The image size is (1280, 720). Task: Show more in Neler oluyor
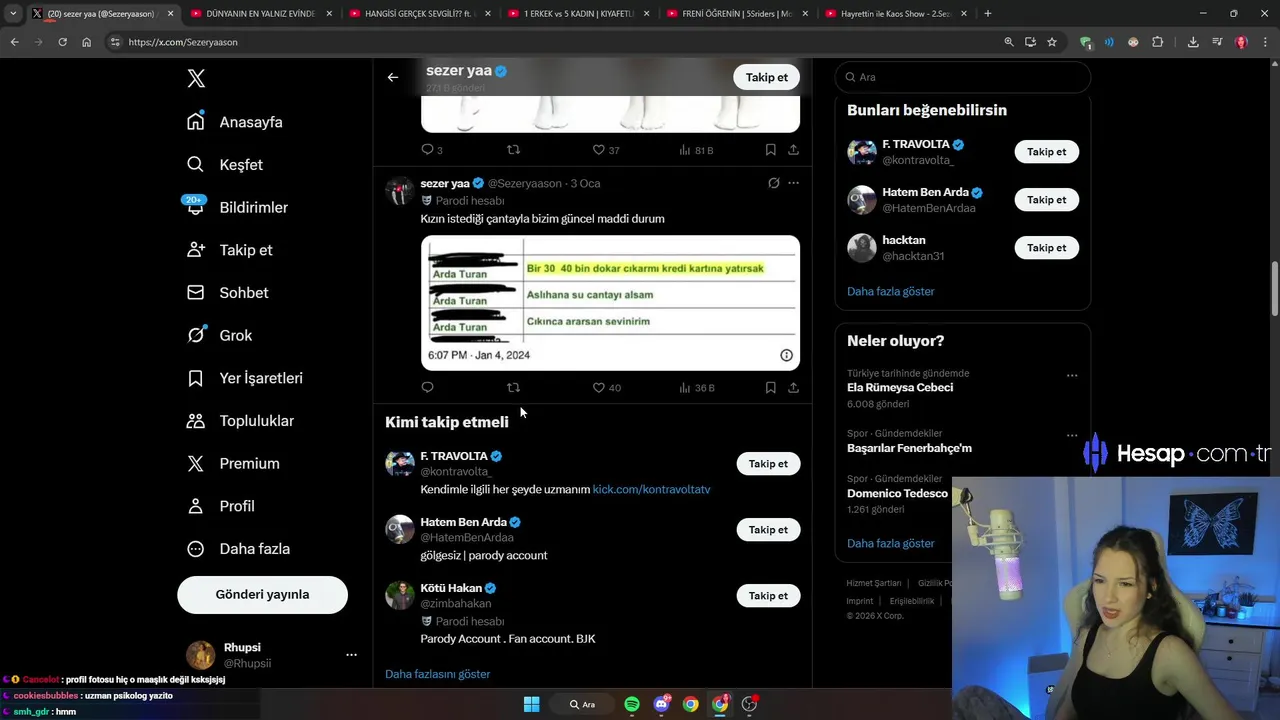(890, 543)
